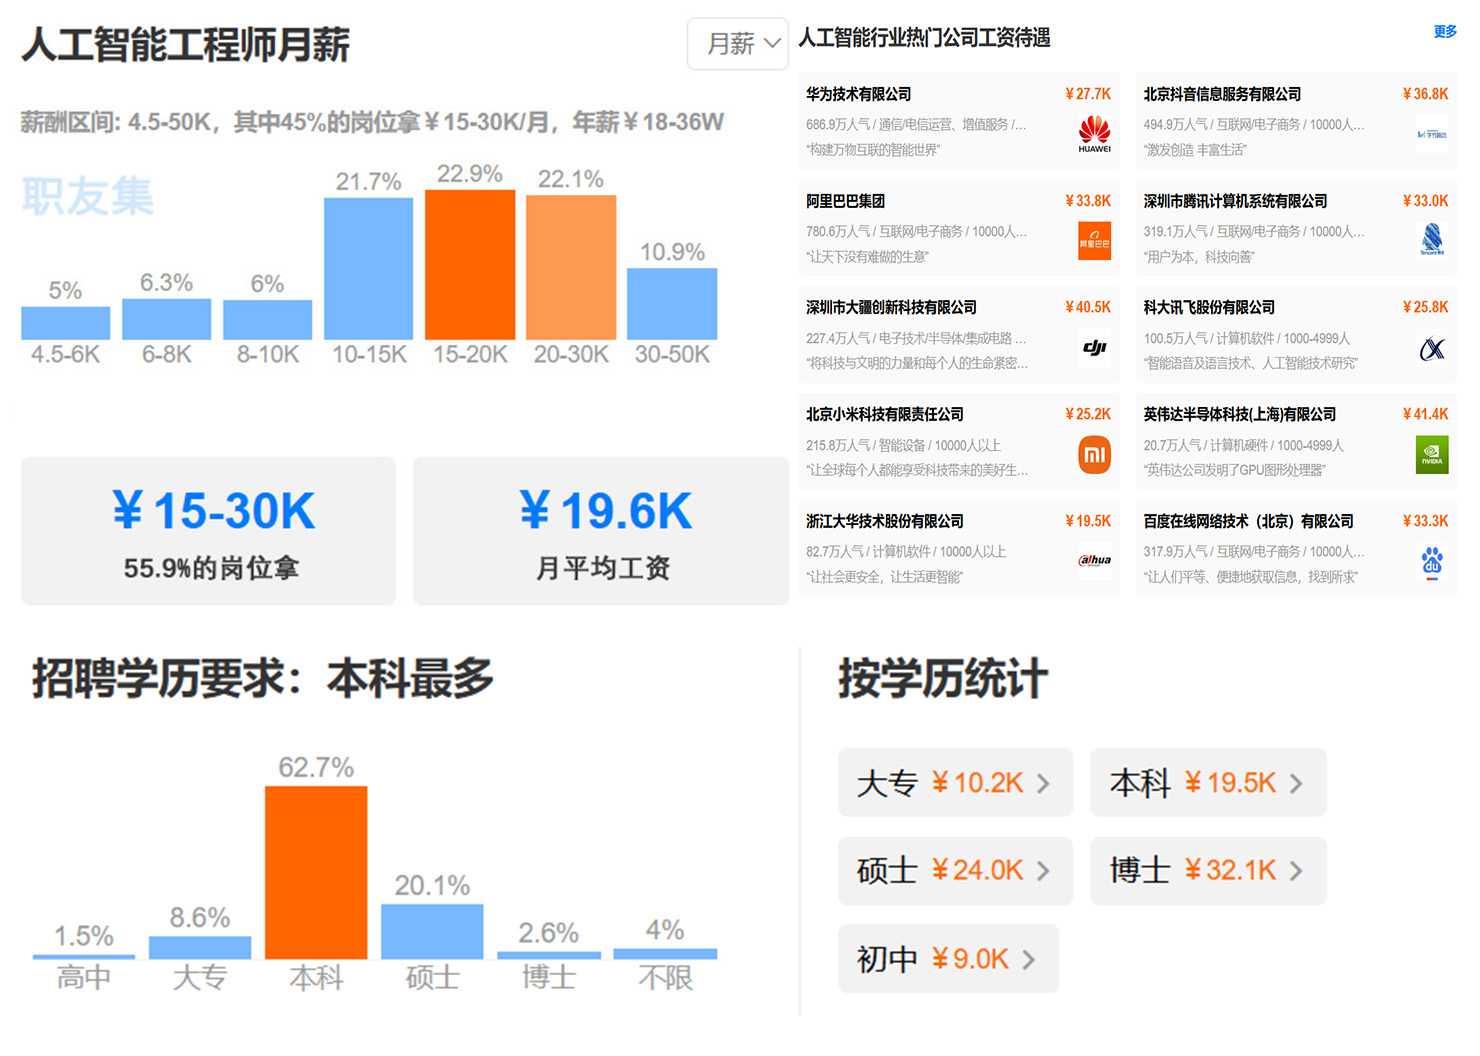This screenshot has height=1056, width=1480.
Task: Open 北京小米科技有限责任公司 company name
Action: (x=885, y=414)
